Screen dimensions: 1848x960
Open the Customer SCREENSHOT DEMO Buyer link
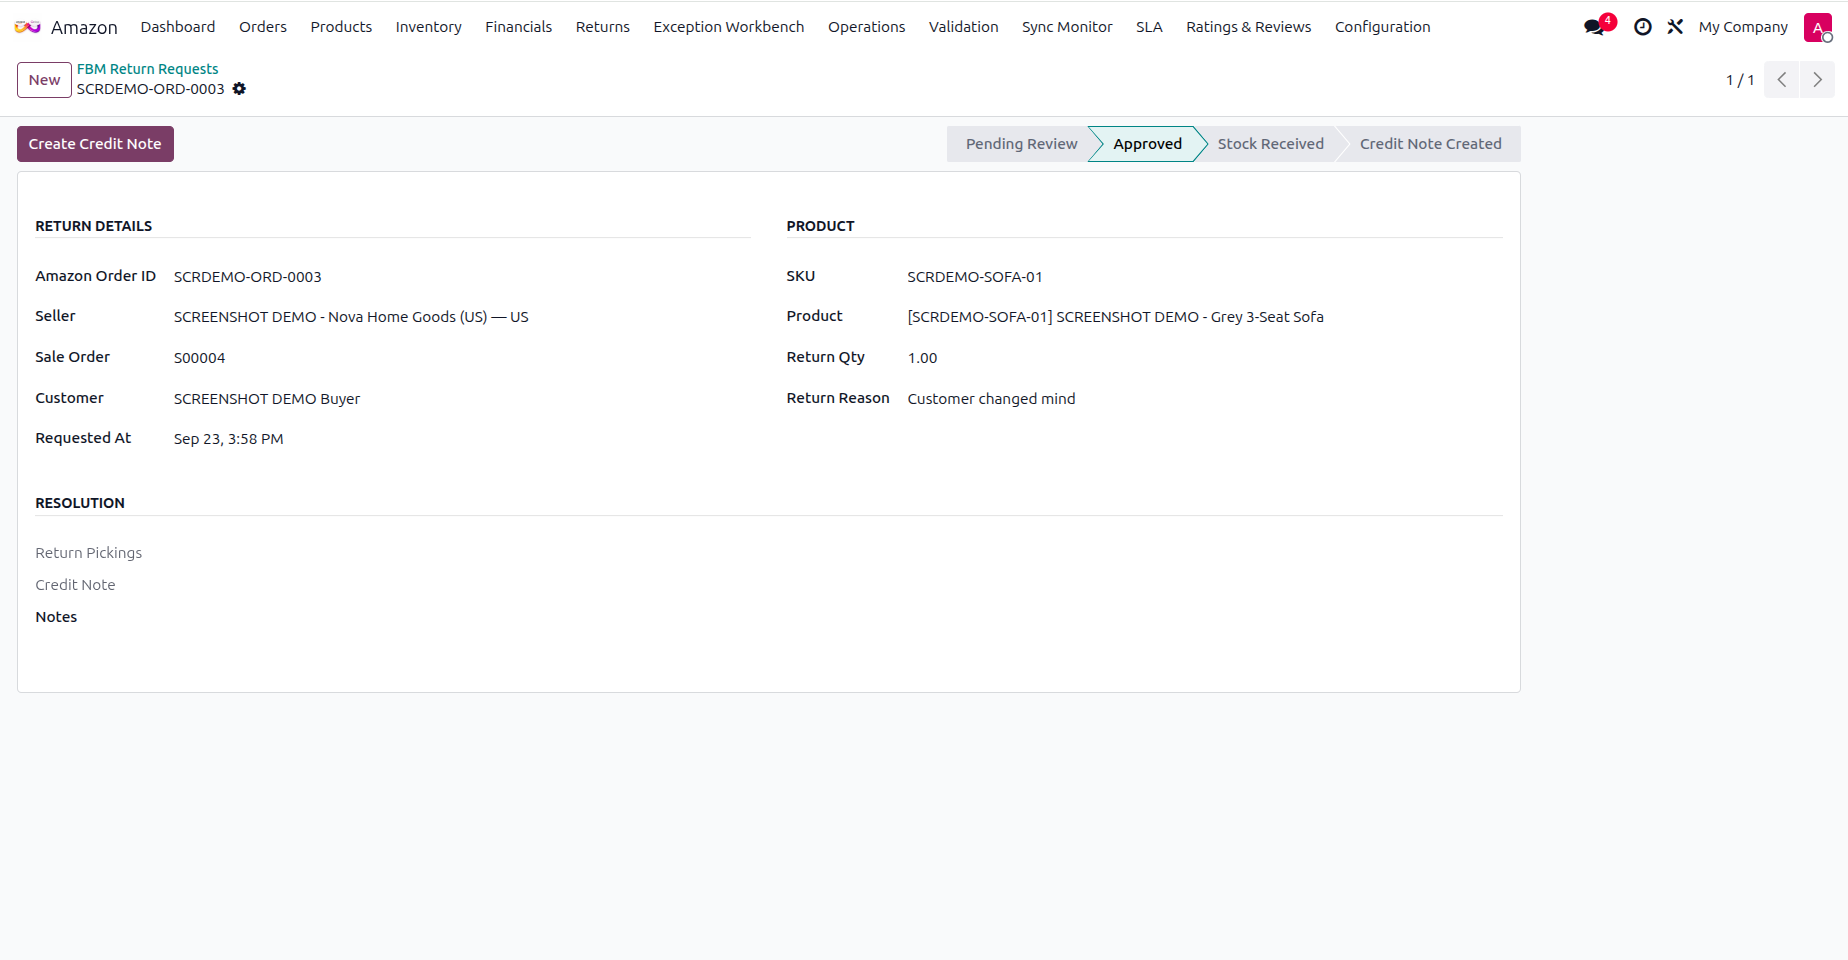[267, 399]
